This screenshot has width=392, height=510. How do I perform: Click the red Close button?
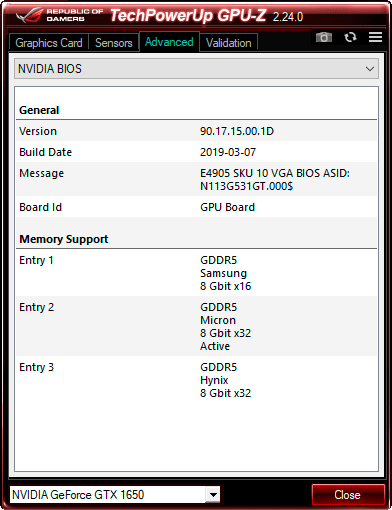(x=348, y=495)
